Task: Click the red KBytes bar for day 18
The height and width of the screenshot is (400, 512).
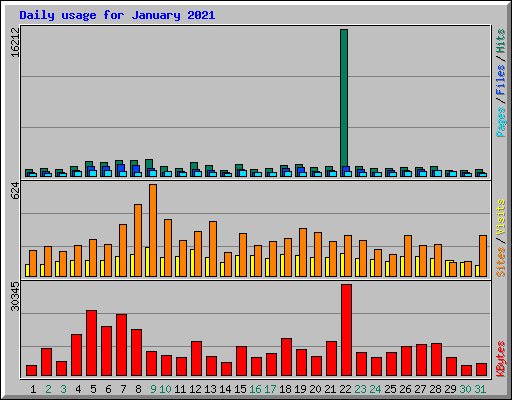Action: 287,357
